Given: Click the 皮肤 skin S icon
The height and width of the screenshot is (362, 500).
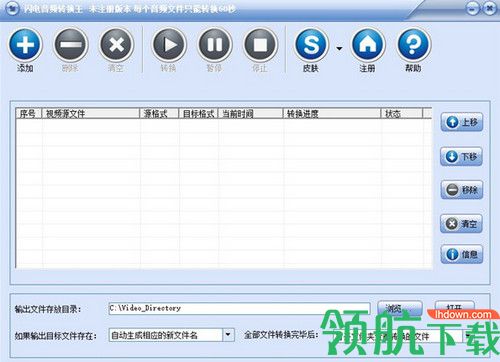Looking at the screenshot, I should [x=311, y=44].
